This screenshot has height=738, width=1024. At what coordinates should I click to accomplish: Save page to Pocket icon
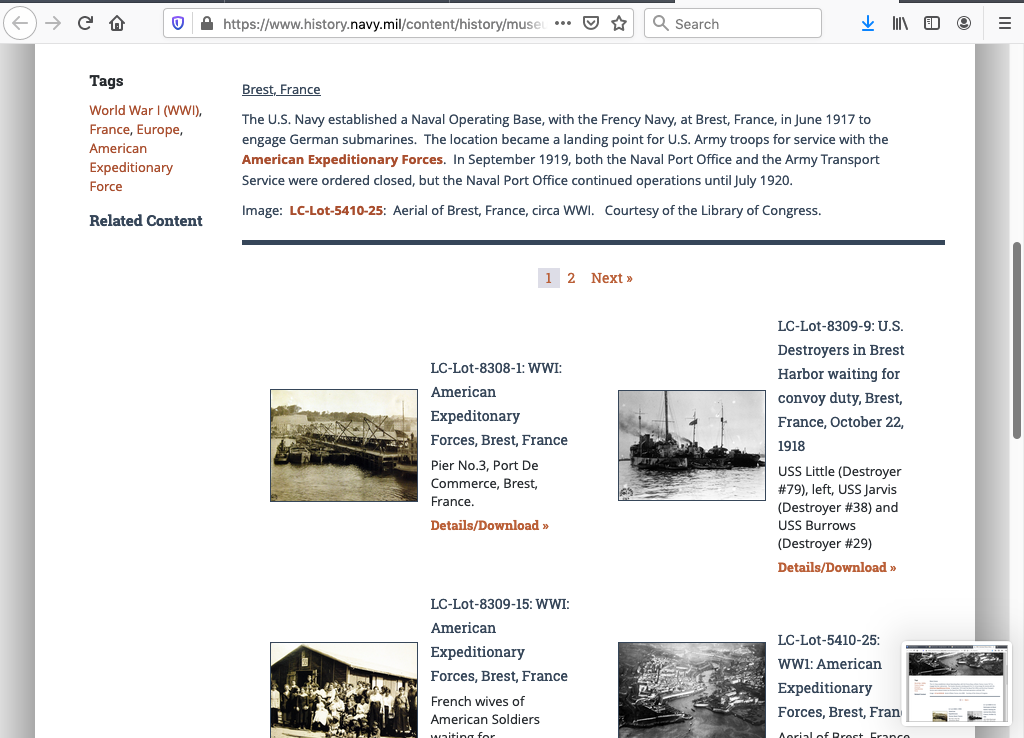[x=591, y=23]
